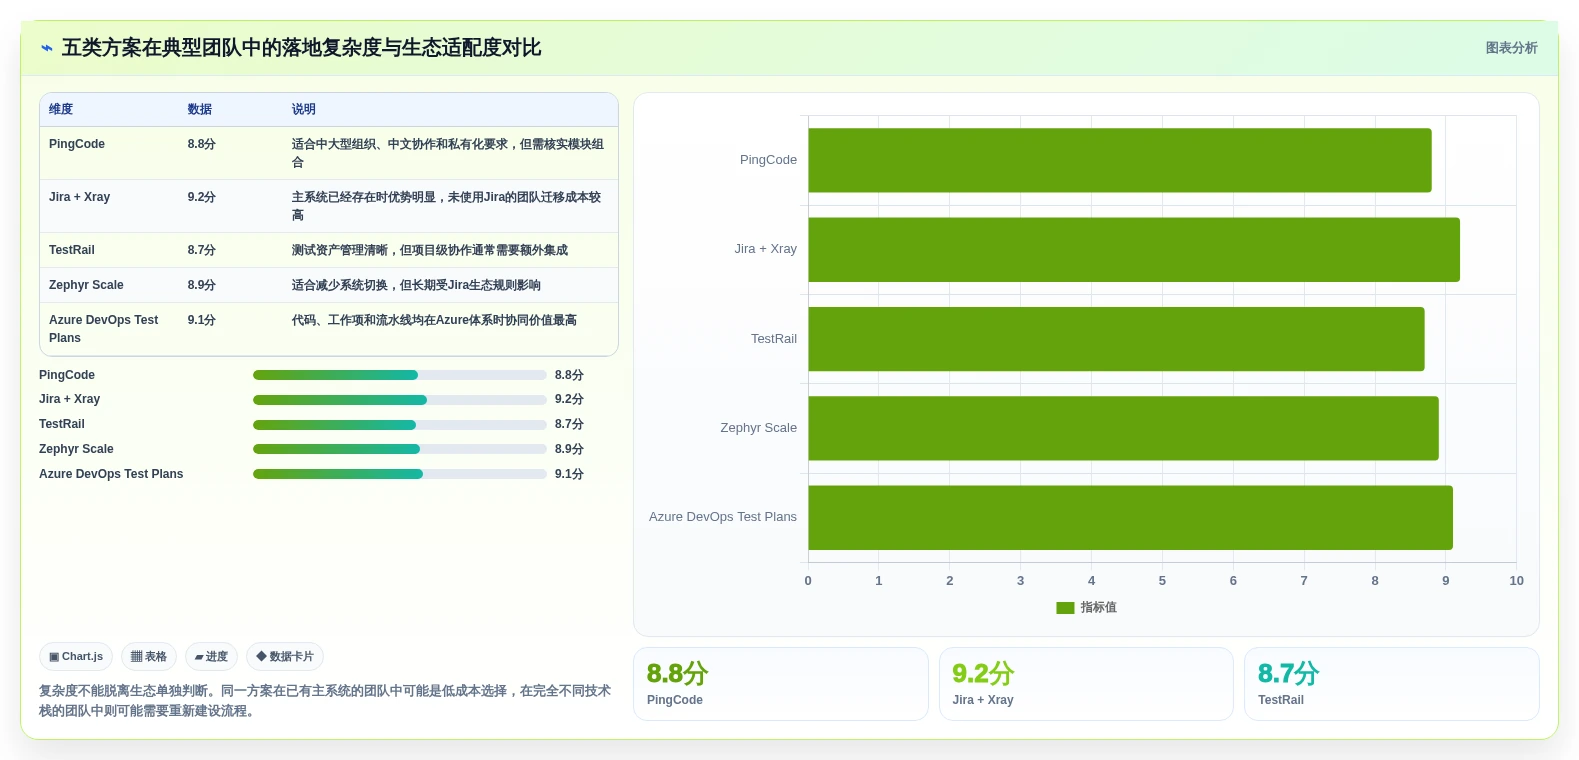Image resolution: width=1579 pixels, height=760 pixels.
Task: Select the 数据卡片 tag chip
Action: click(285, 657)
